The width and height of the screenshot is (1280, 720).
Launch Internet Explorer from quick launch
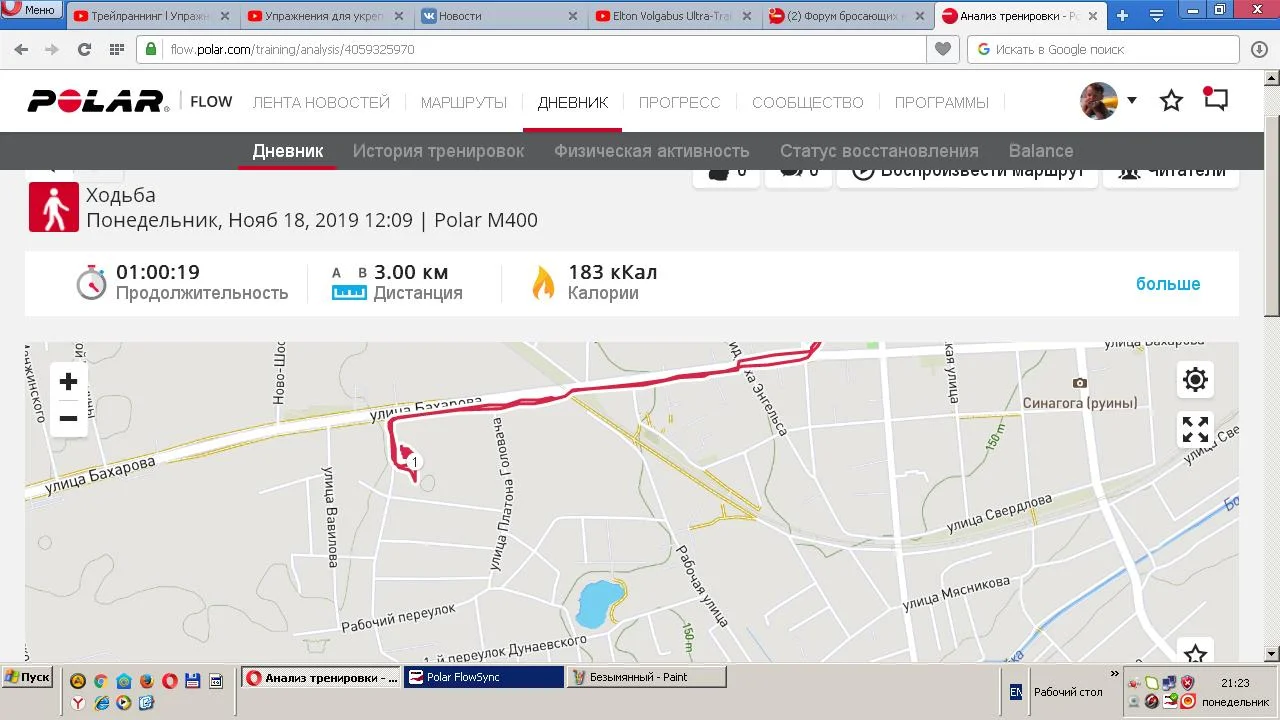coord(101,703)
